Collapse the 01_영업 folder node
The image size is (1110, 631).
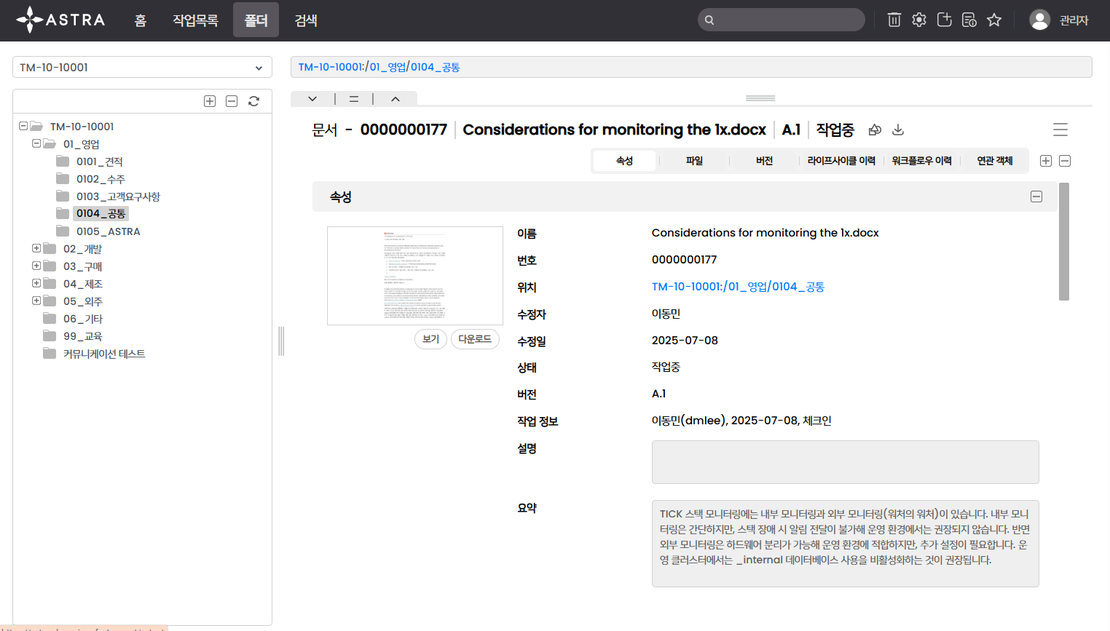click(x=37, y=144)
